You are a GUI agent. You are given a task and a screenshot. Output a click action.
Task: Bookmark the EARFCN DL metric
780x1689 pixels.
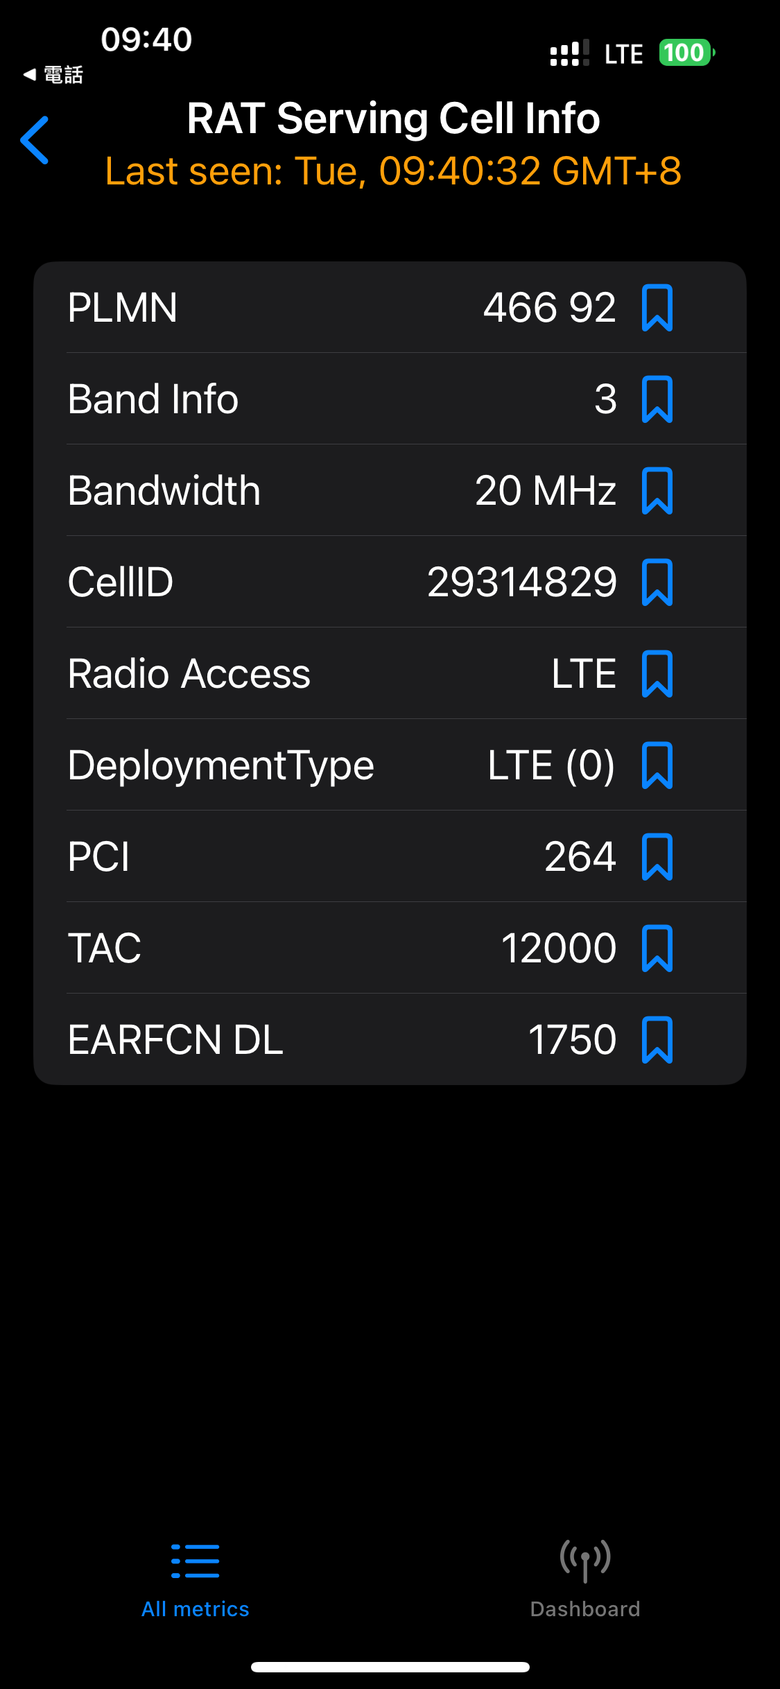[x=657, y=1040]
